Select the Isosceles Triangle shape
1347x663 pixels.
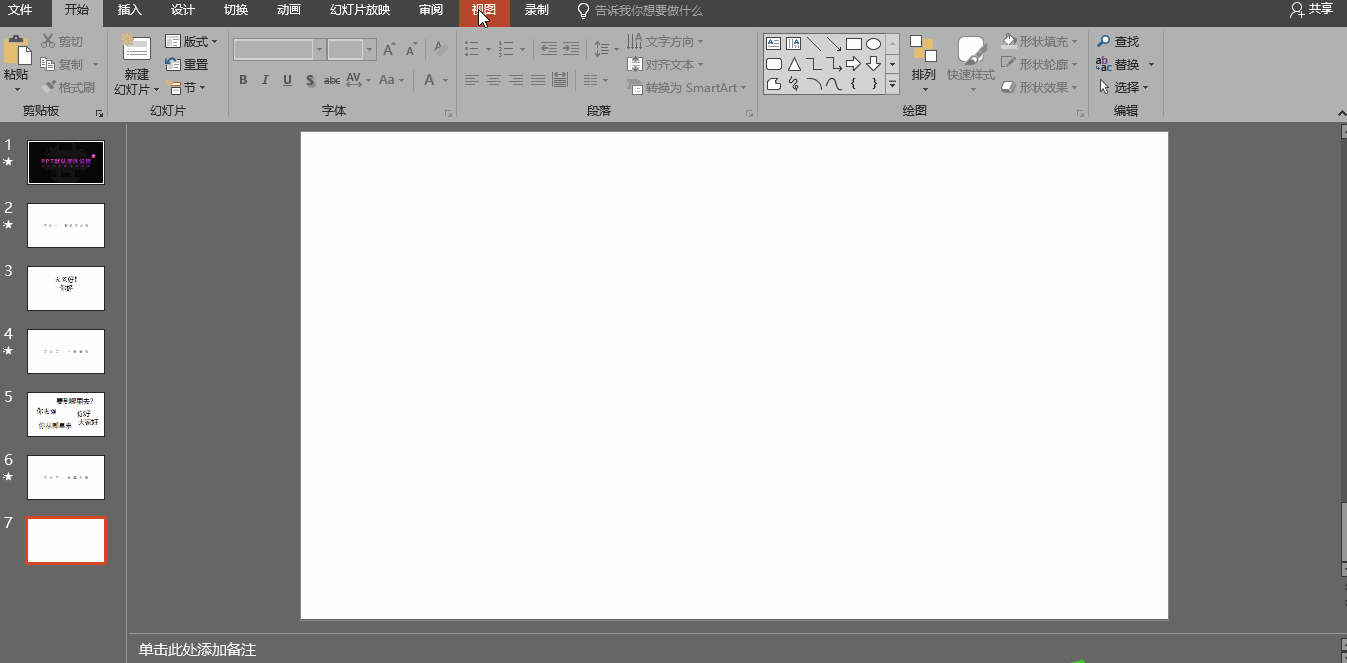(793, 64)
